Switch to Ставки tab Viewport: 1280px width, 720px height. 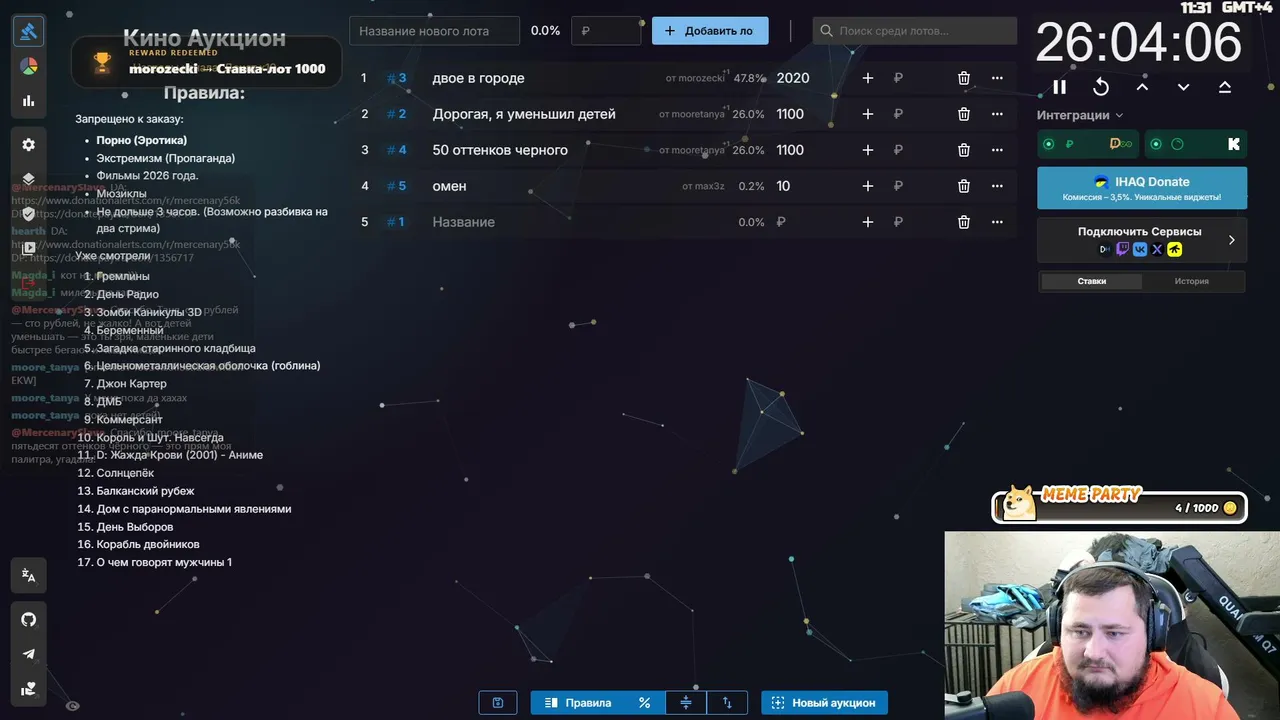1091,281
